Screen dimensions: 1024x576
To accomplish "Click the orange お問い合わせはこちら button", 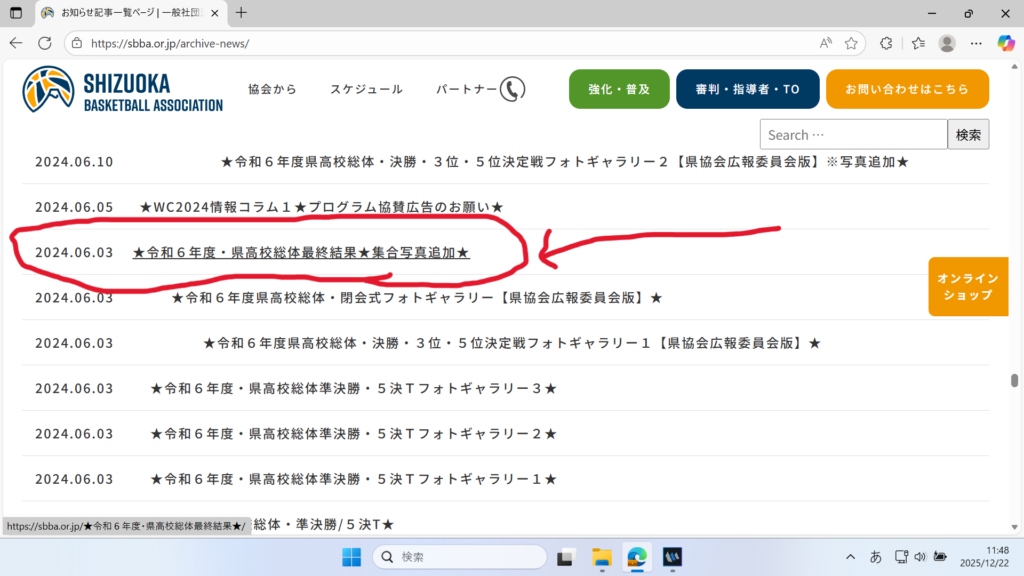I will [907, 89].
